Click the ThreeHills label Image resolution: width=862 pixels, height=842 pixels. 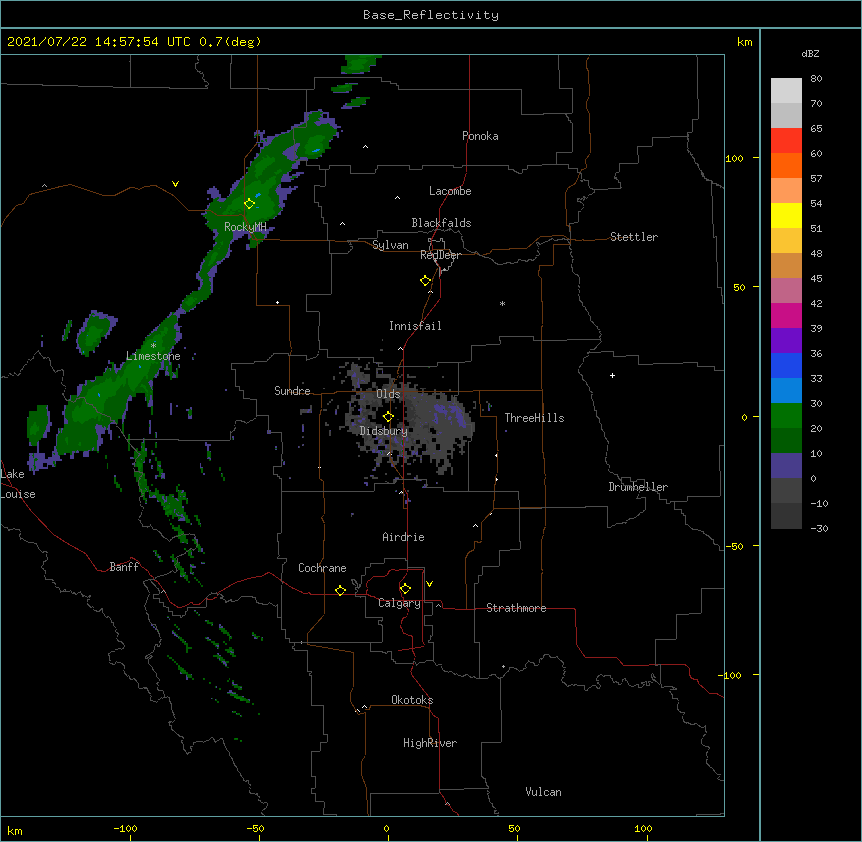click(x=534, y=418)
